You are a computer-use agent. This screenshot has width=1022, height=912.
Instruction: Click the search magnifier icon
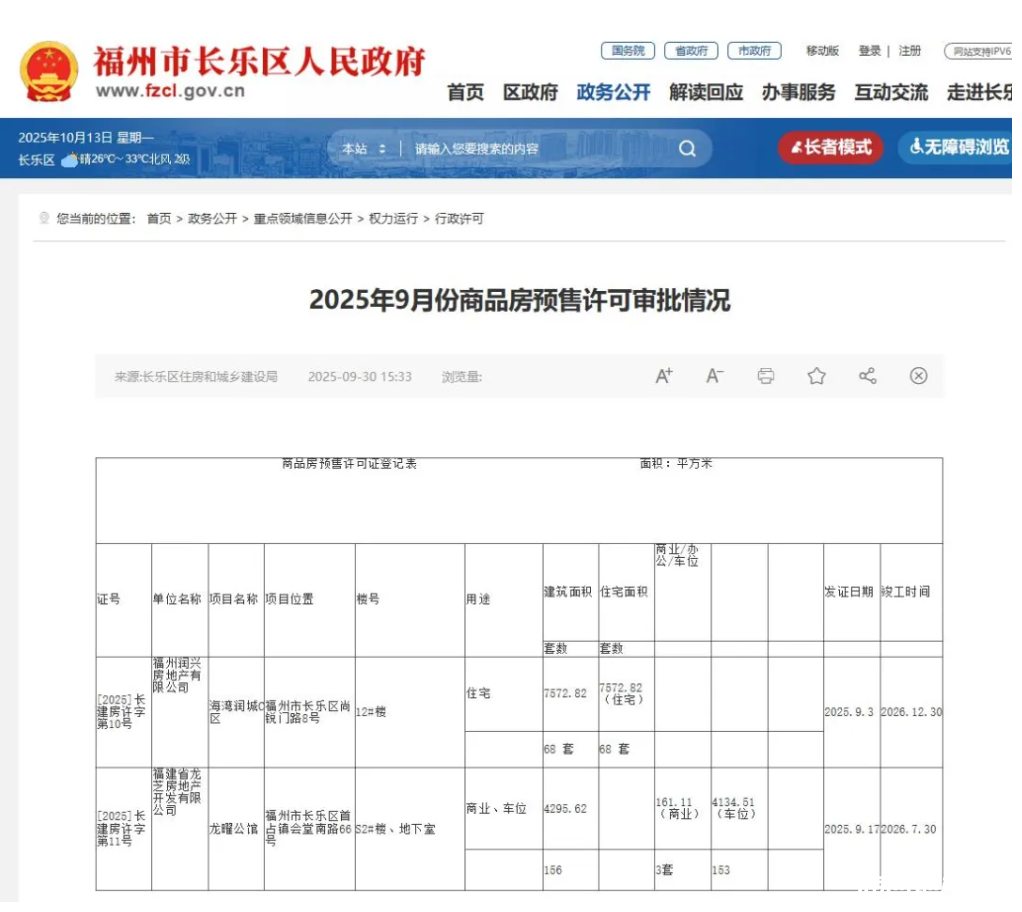[687, 149]
